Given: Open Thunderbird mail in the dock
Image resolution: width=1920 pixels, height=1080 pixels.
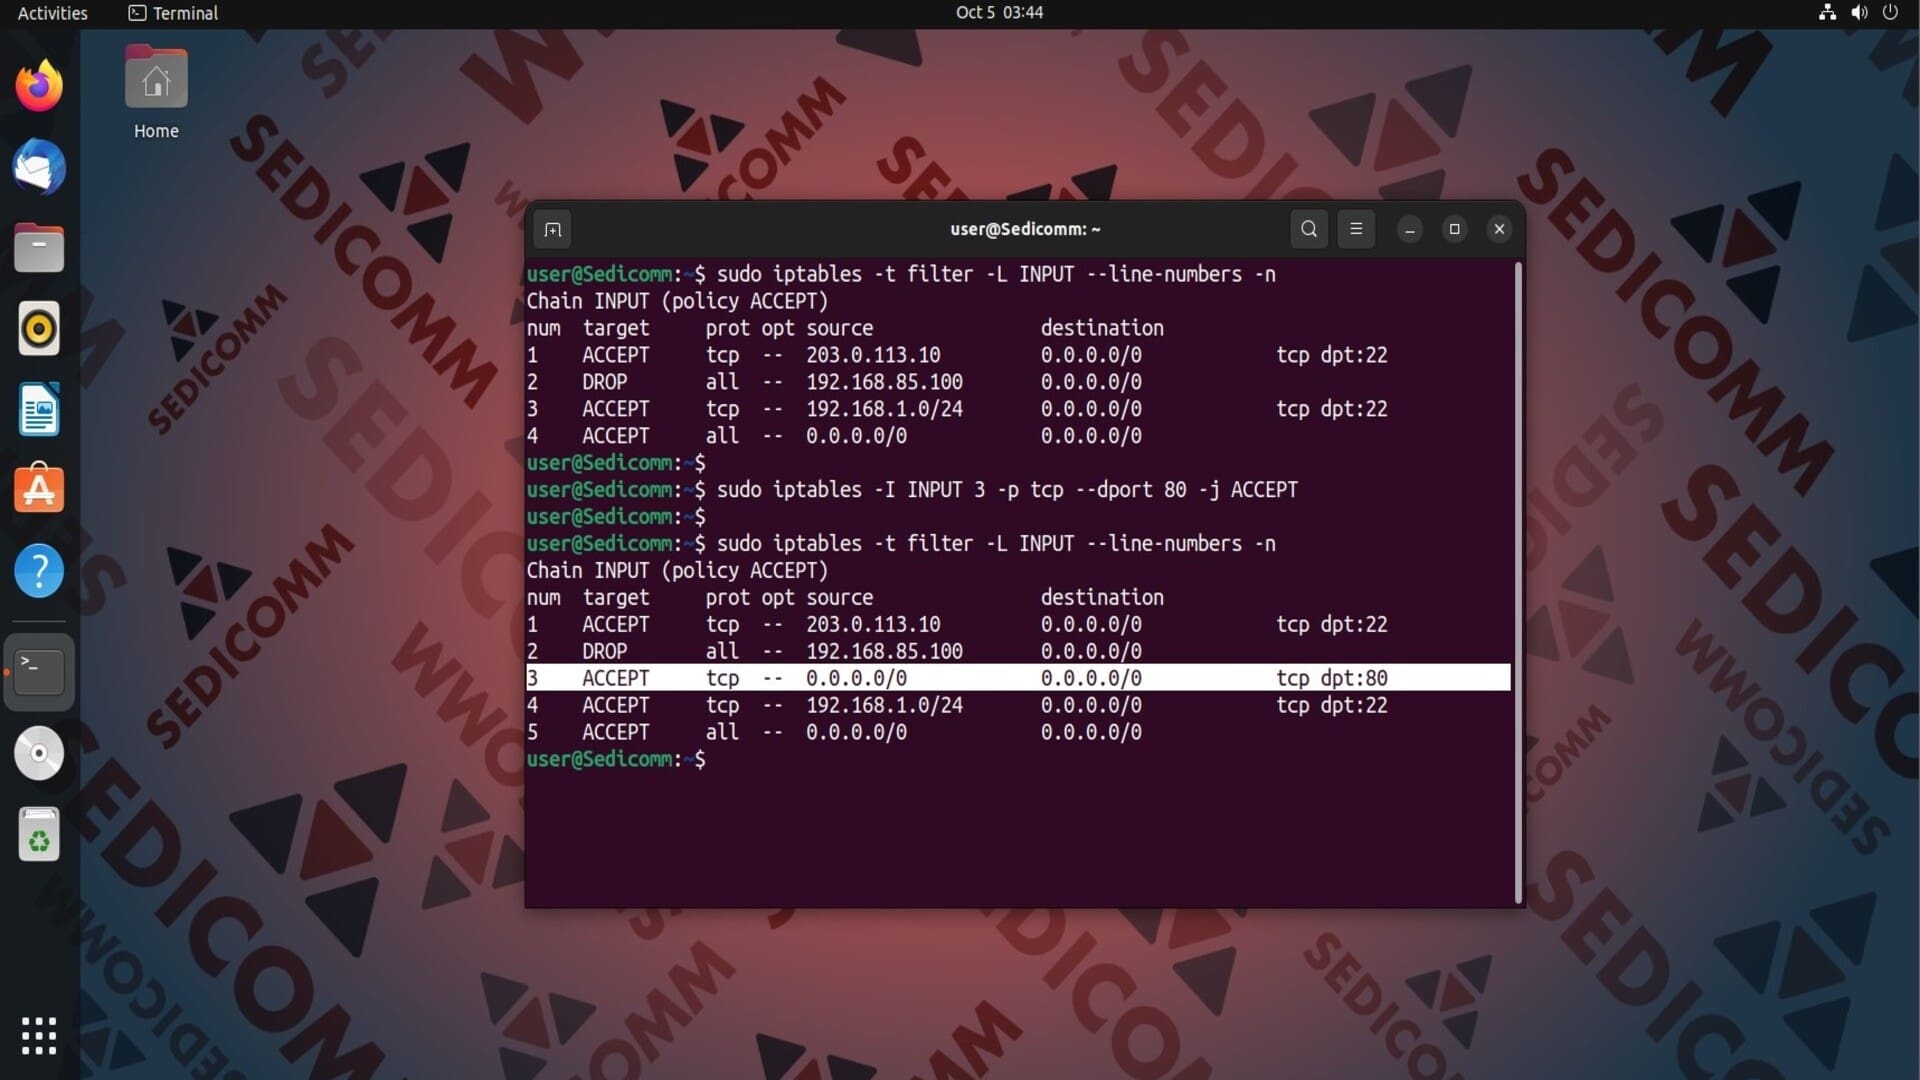Looking at the screenshot, I should [39, 167].
